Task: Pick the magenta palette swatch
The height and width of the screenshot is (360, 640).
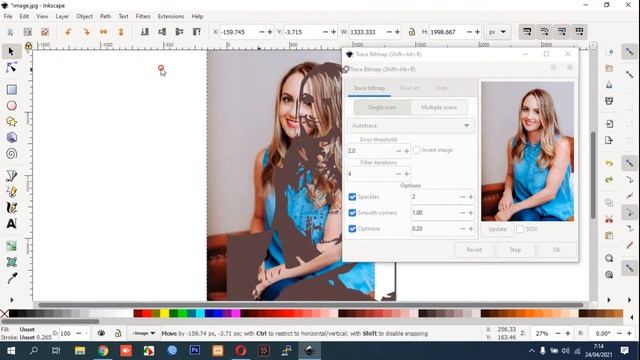Action: (x=236, y=313)
